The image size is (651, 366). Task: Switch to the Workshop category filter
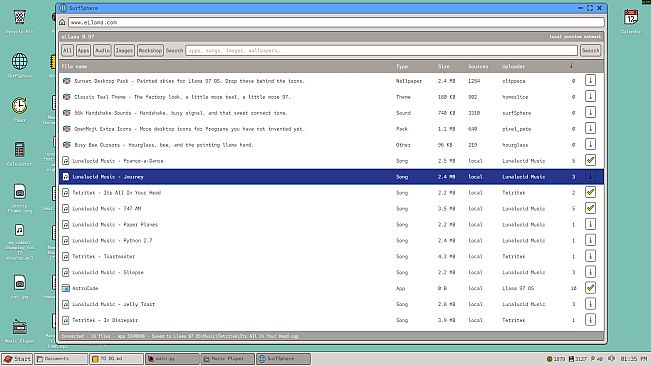[x=150, y=50]
